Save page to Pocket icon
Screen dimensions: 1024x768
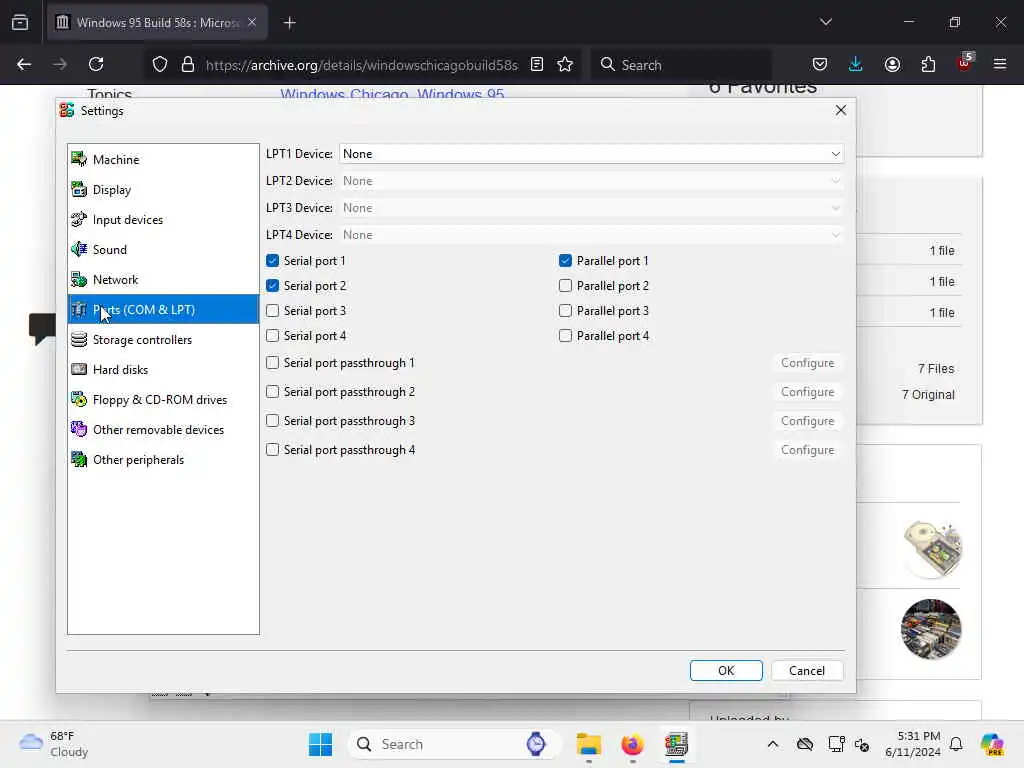(820, 65)
